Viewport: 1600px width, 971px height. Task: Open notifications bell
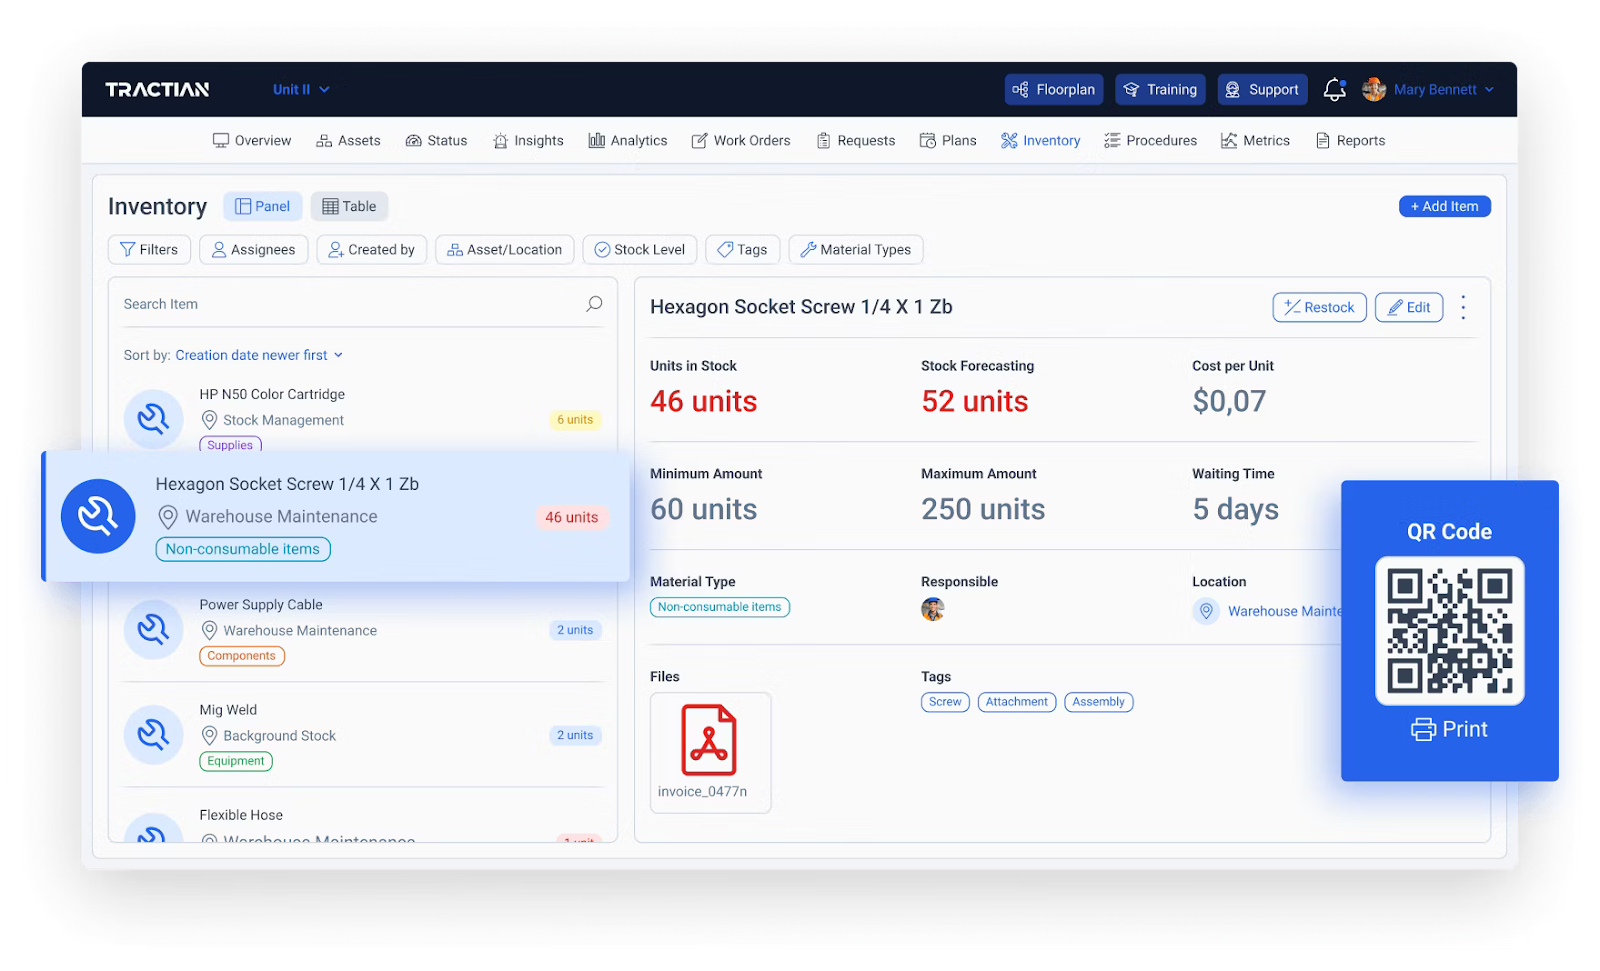point(1335,90)
